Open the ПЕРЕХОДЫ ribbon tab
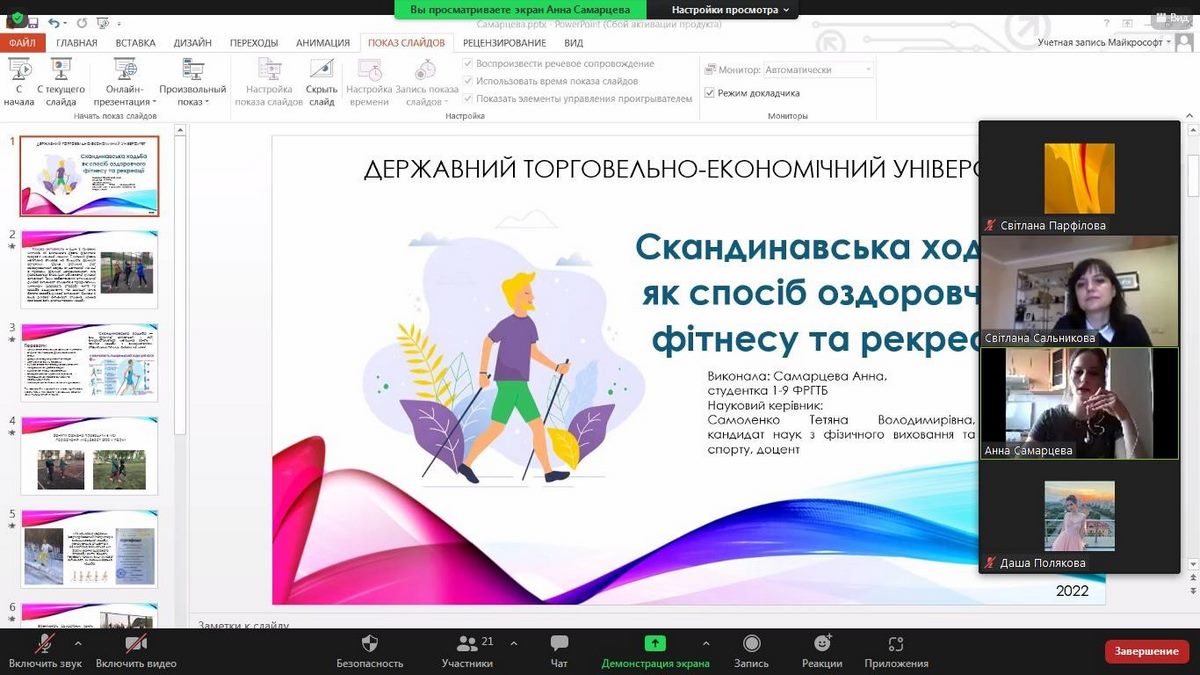 (254, 43)
